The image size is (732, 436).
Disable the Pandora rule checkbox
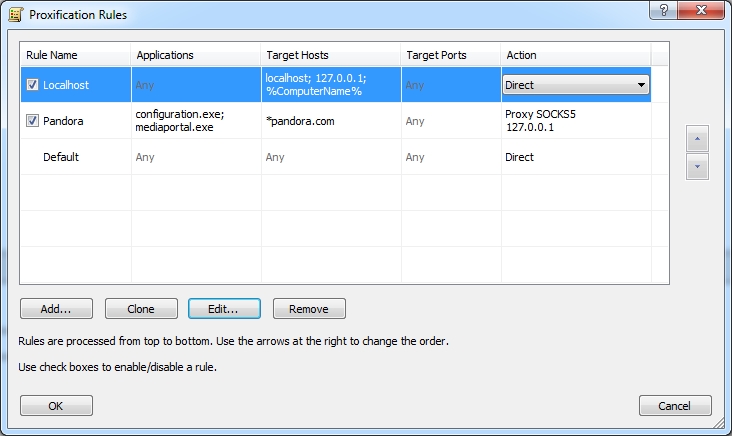point(33,121)
